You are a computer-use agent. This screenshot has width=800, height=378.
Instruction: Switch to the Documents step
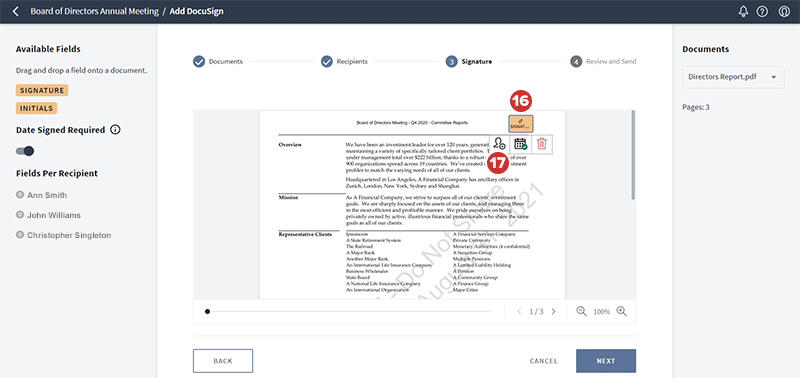[218, 62]
